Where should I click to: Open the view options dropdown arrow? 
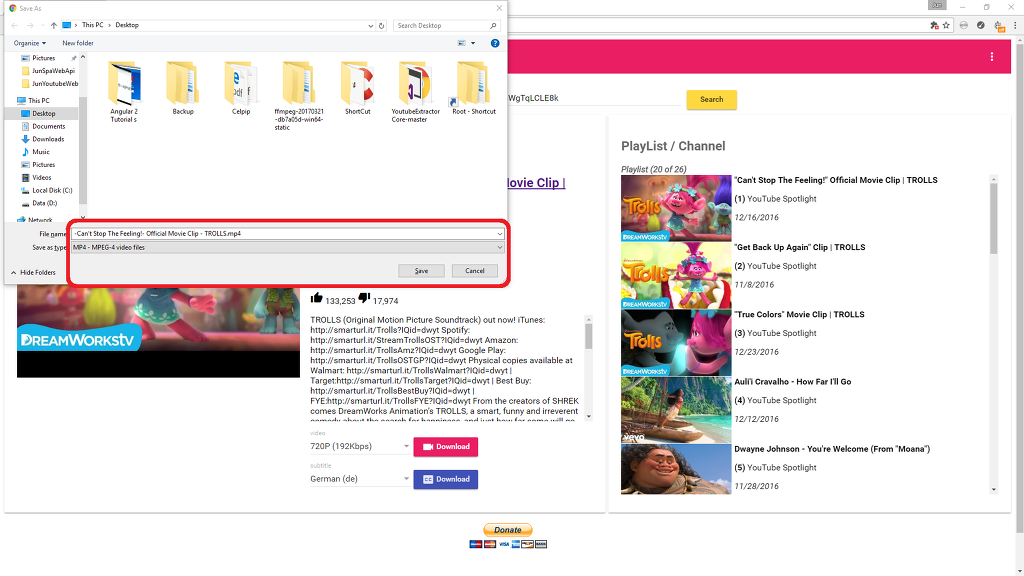tap(473, 43)
